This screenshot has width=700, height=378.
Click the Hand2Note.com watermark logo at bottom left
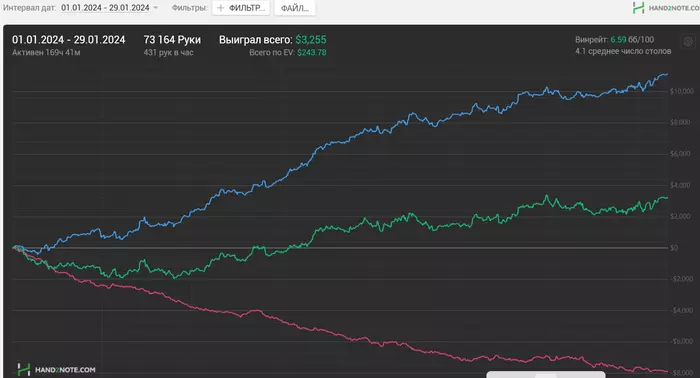point(56,370)
